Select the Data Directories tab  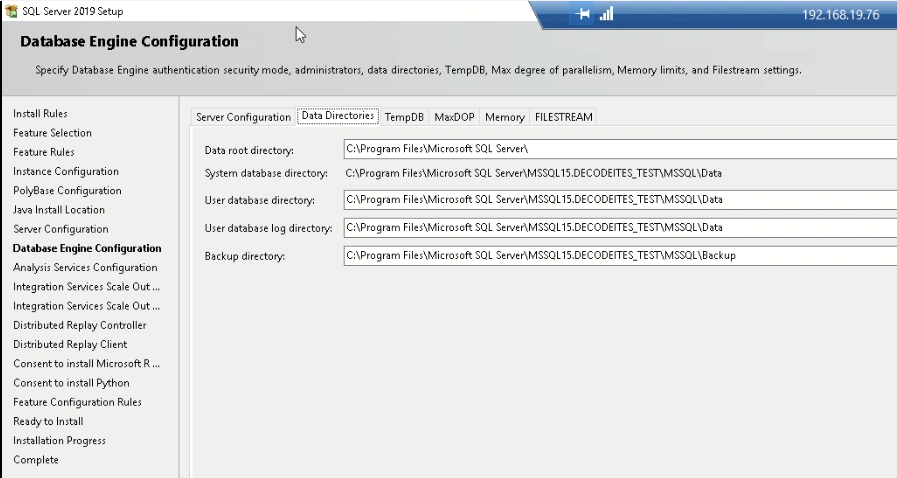tap(338, 115)
